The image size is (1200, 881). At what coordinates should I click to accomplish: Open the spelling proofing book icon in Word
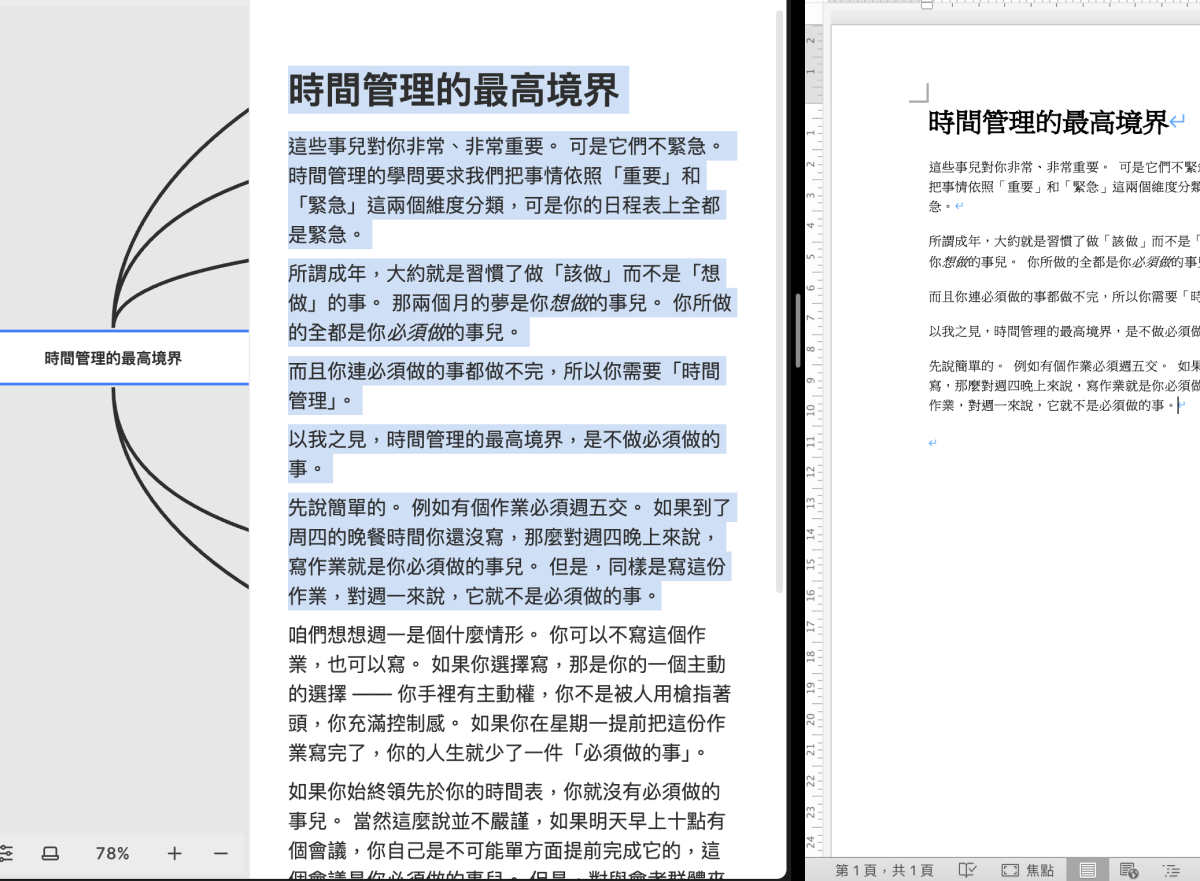pyautogui.click(x=967, y=870)
